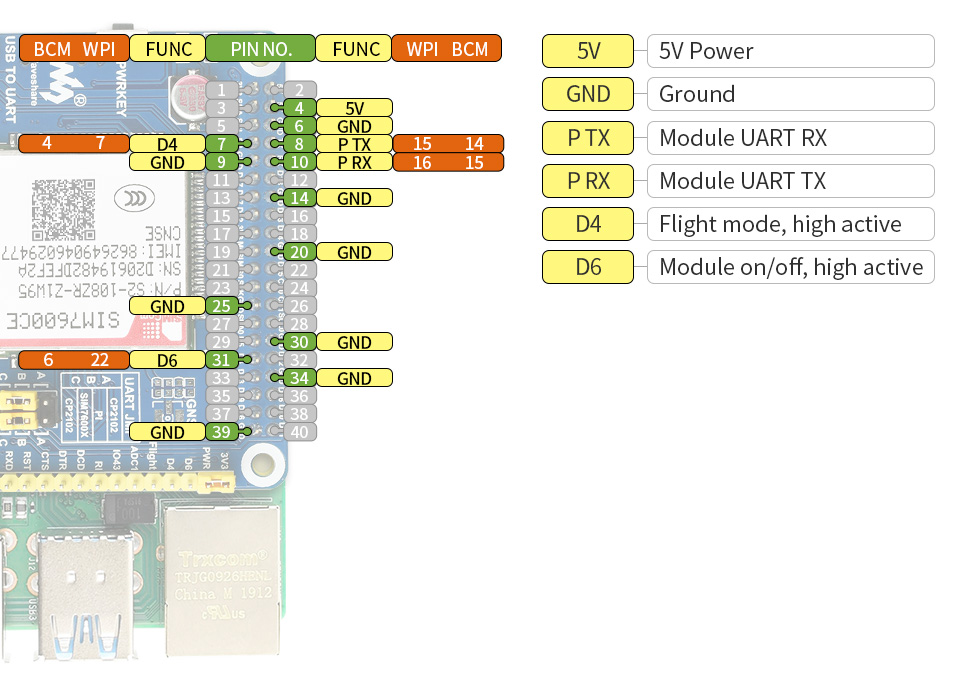
Task: Click the '5V Power' legend description
Action: [790, 51]
